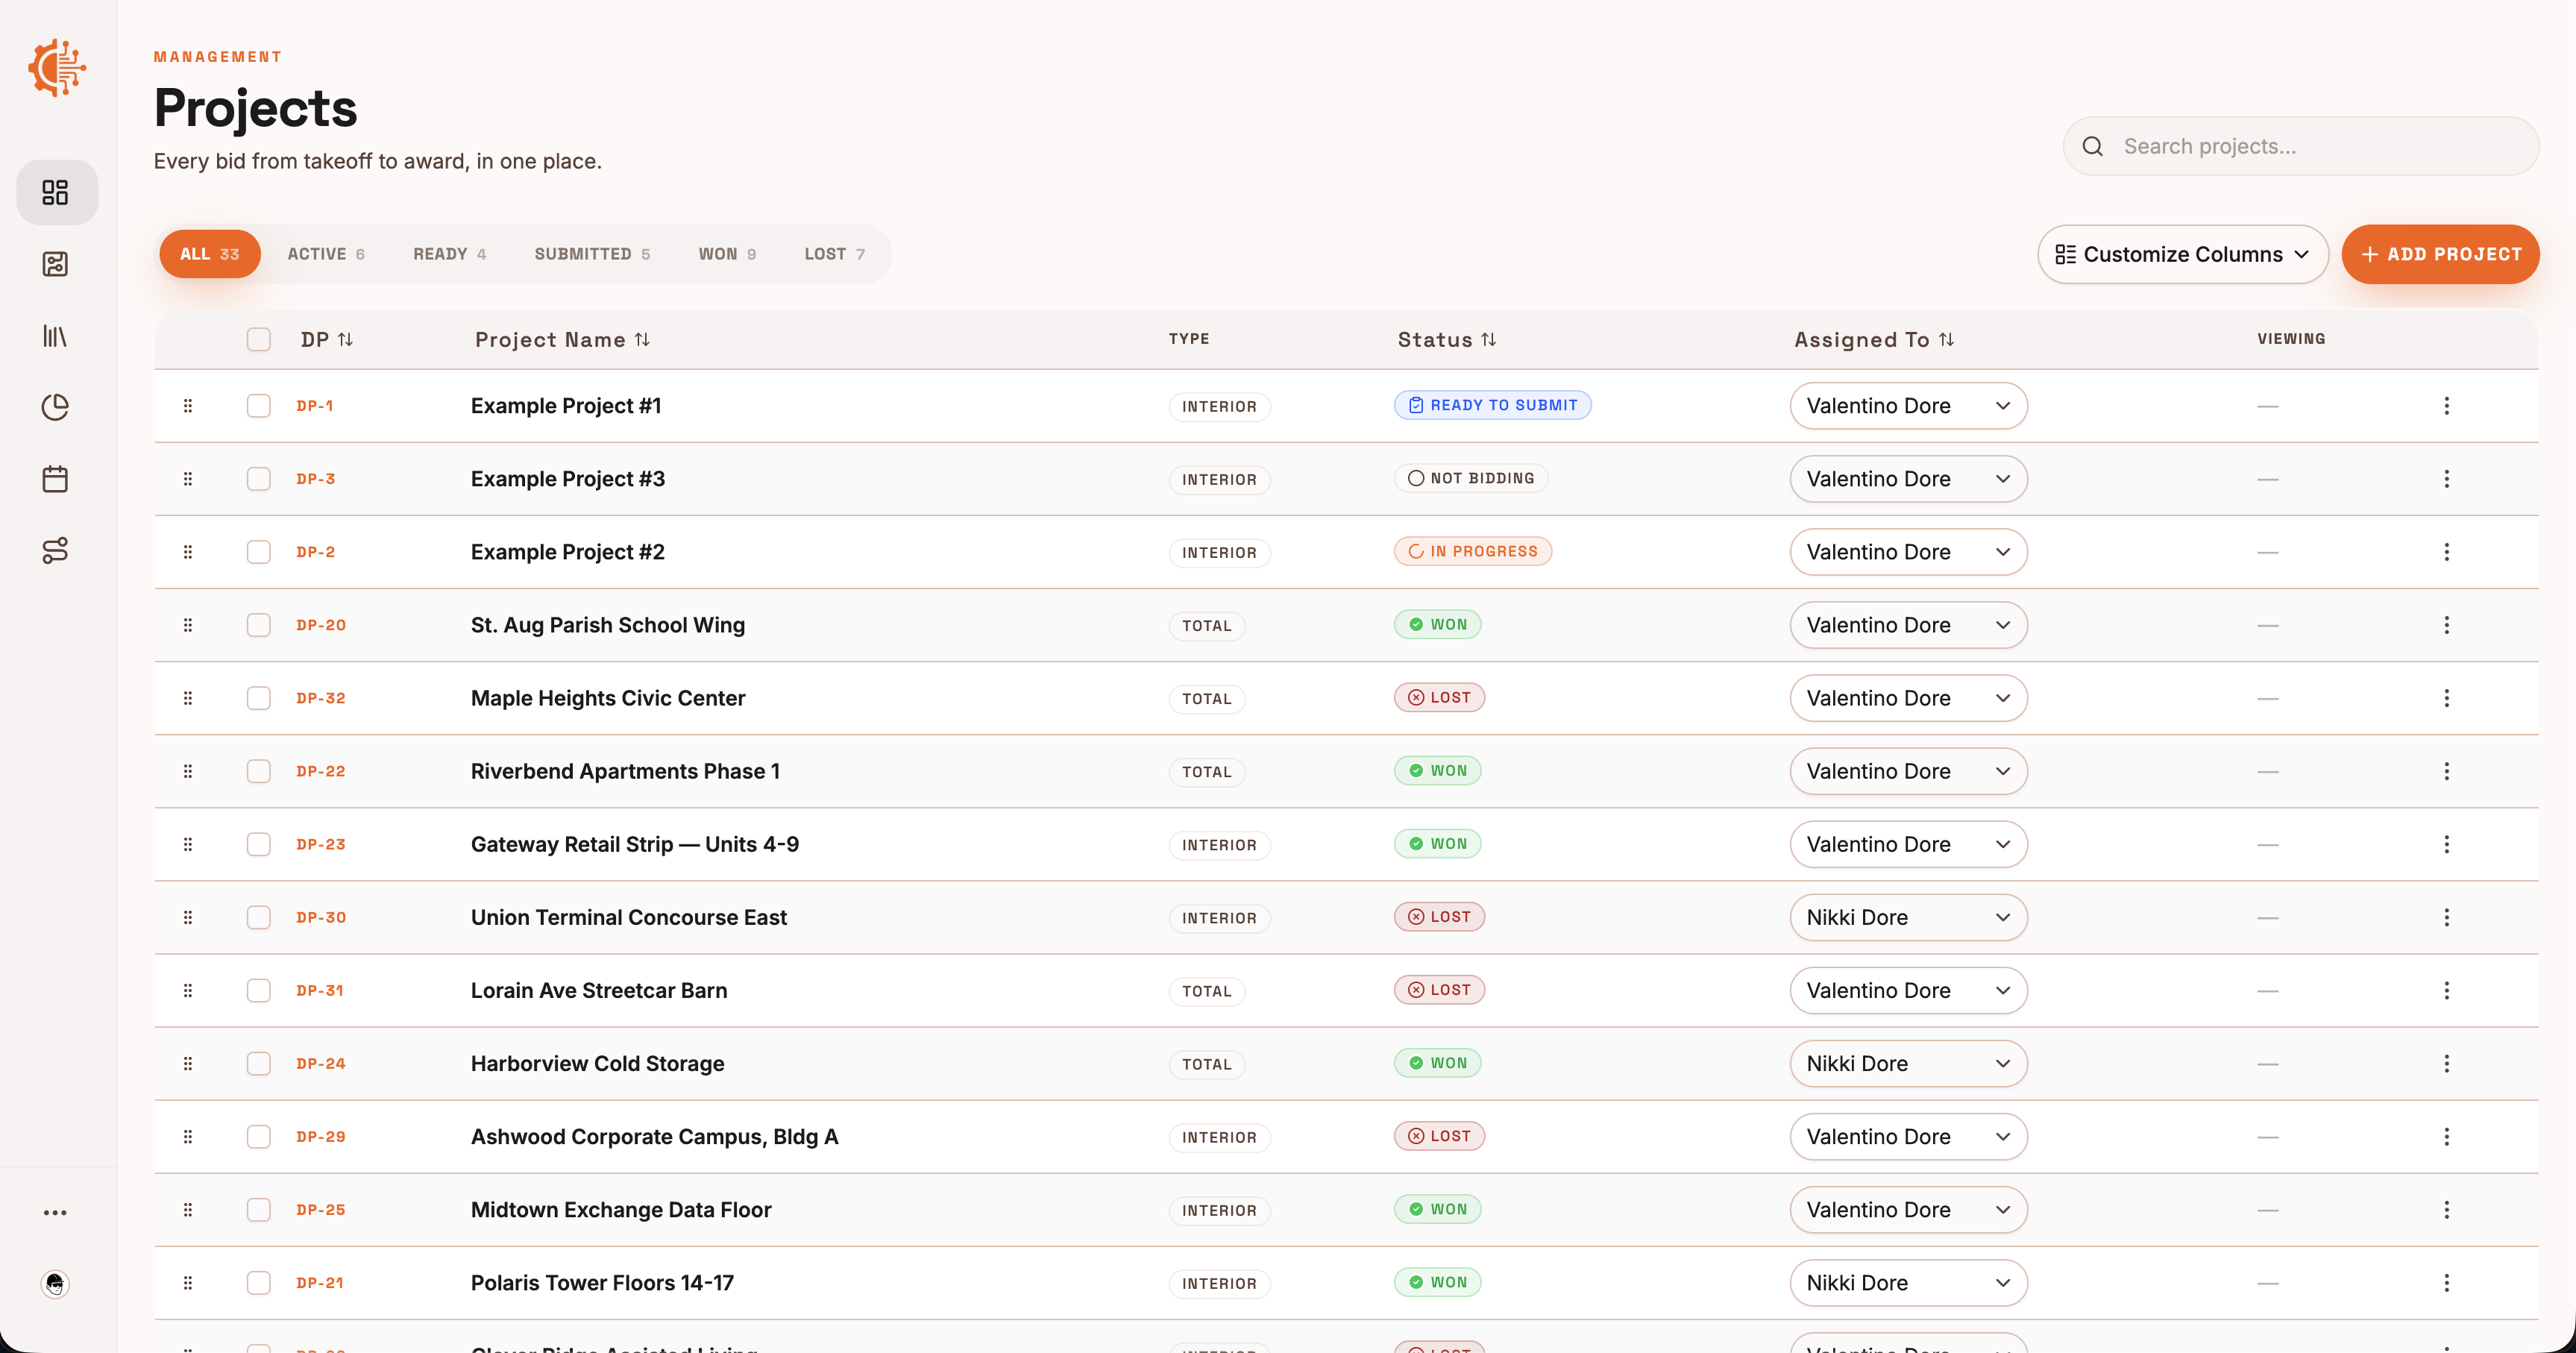Viewport: 2576px width, 1353px height.
Task: Open the dashboard grid sidebar icon
Action: 56,192
